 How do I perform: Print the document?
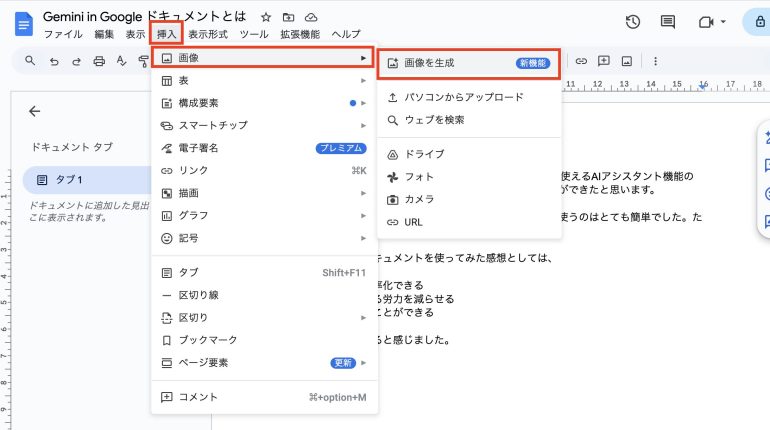pos(99,61)
